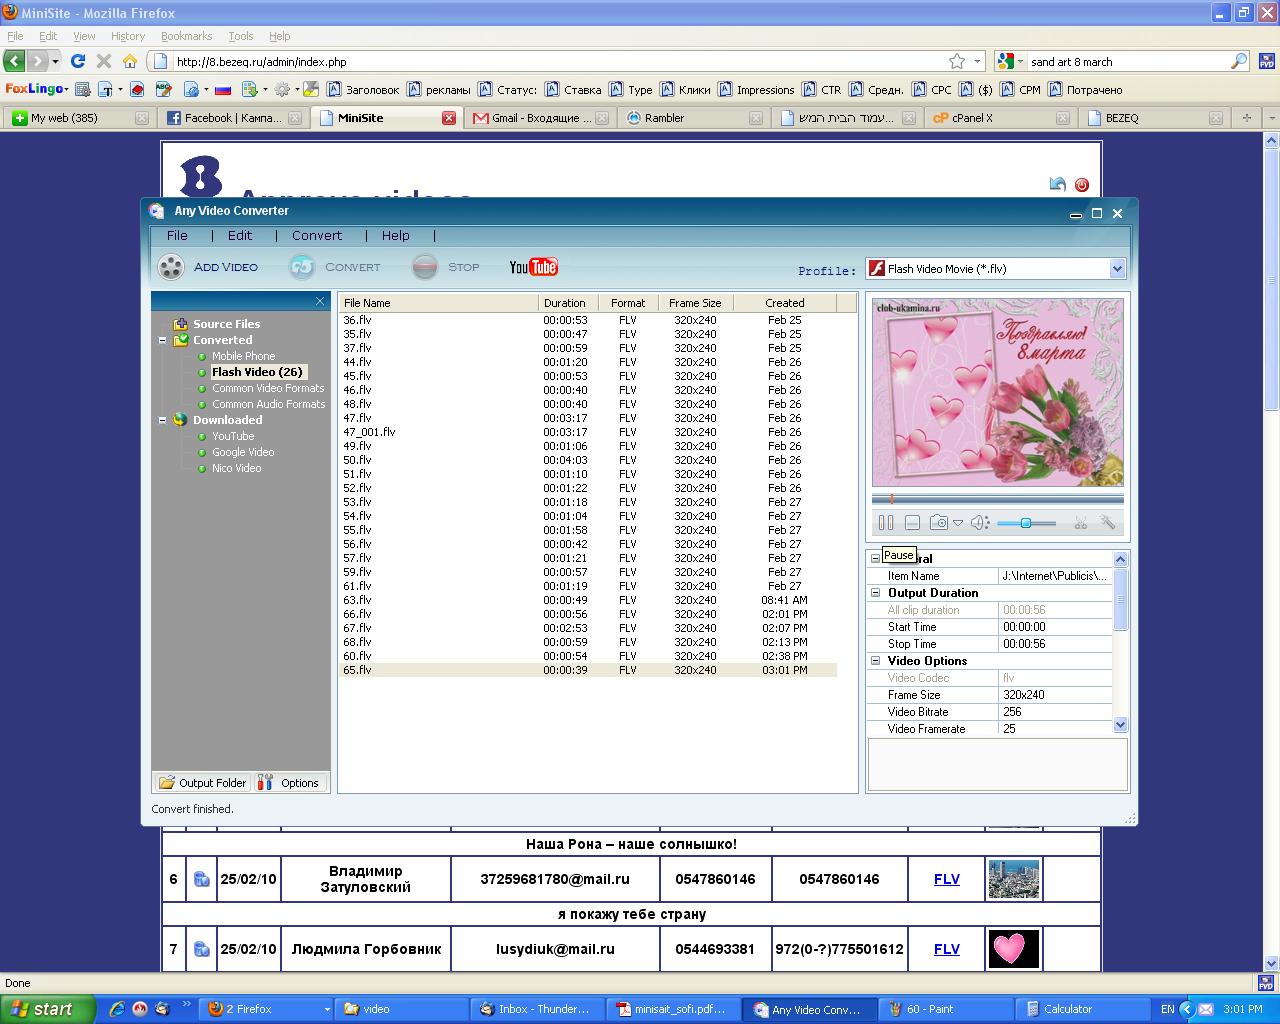Open the Edit menu in Any Video Converter
This screenshot has height=1024, width=1280.
(x=240, y=236)
